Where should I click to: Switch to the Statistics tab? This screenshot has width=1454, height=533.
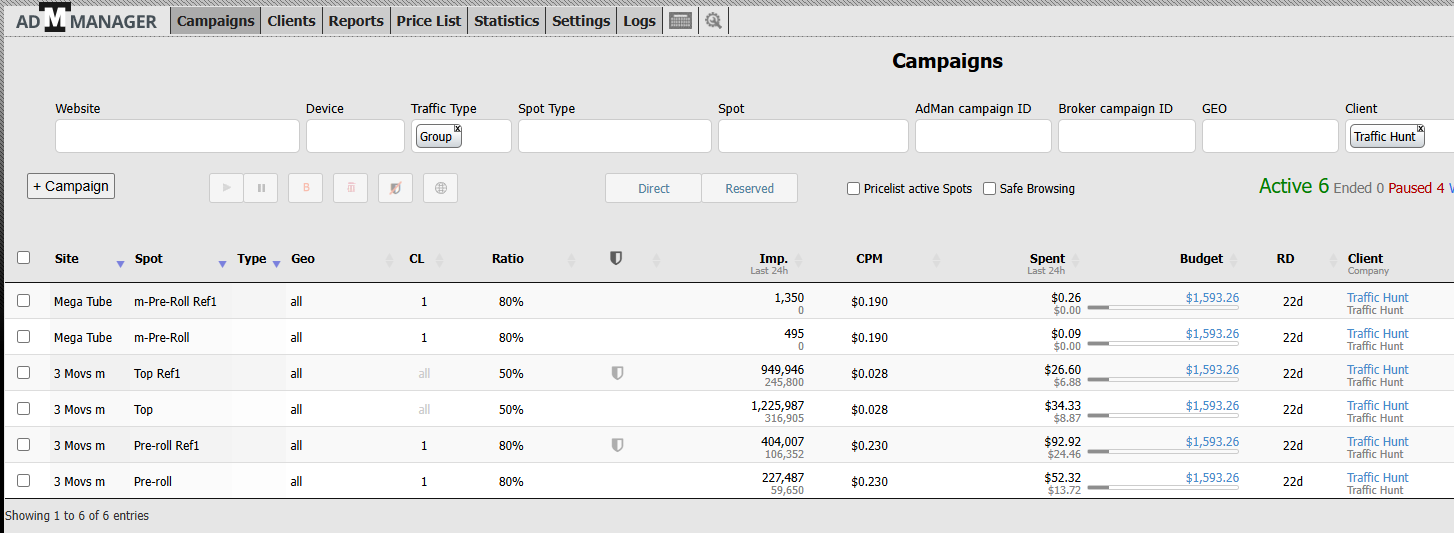pos(506,21)
